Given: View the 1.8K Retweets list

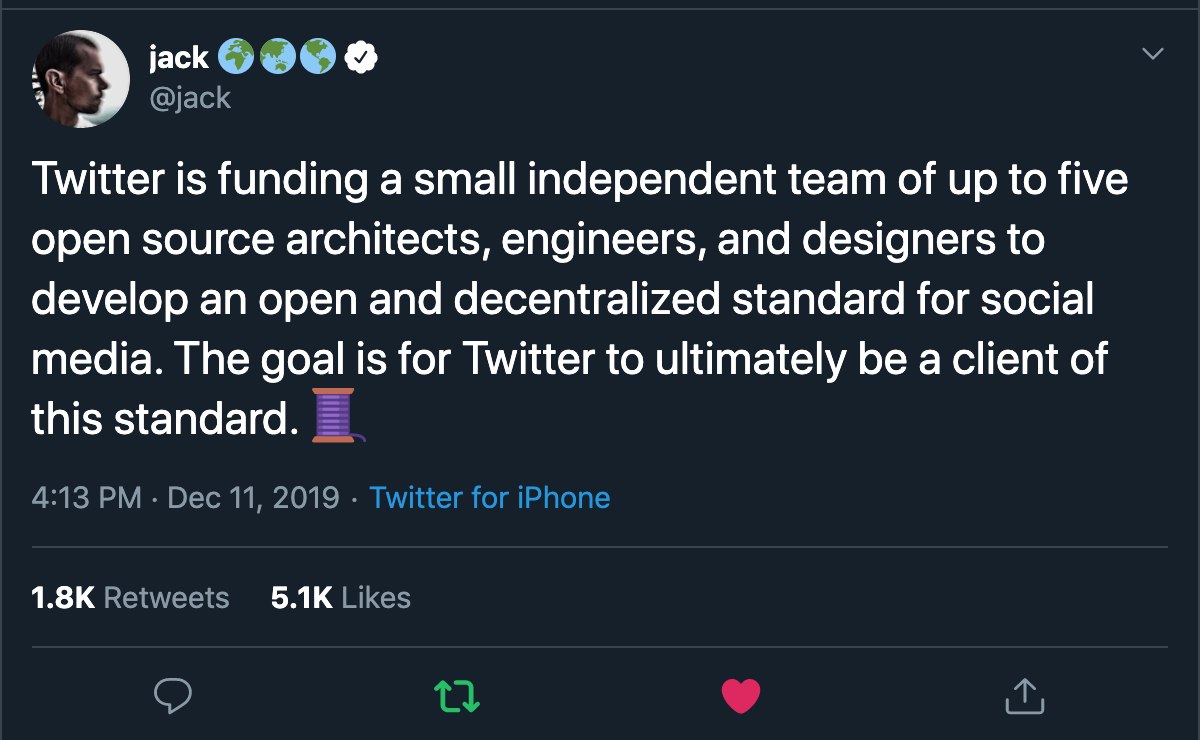Looking at the screenshot, I should pyautogui.click(x=130, y=598).
